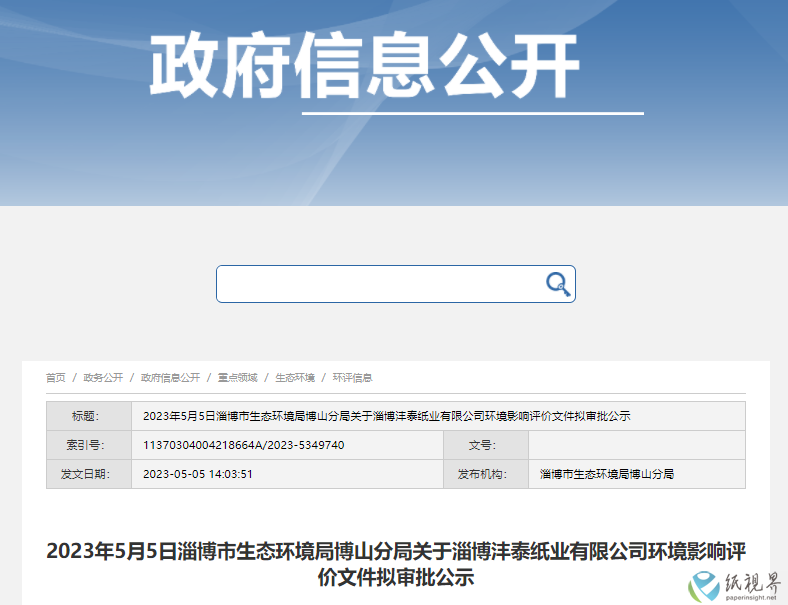Select the 发布机构 label cell

pos(486,474)
